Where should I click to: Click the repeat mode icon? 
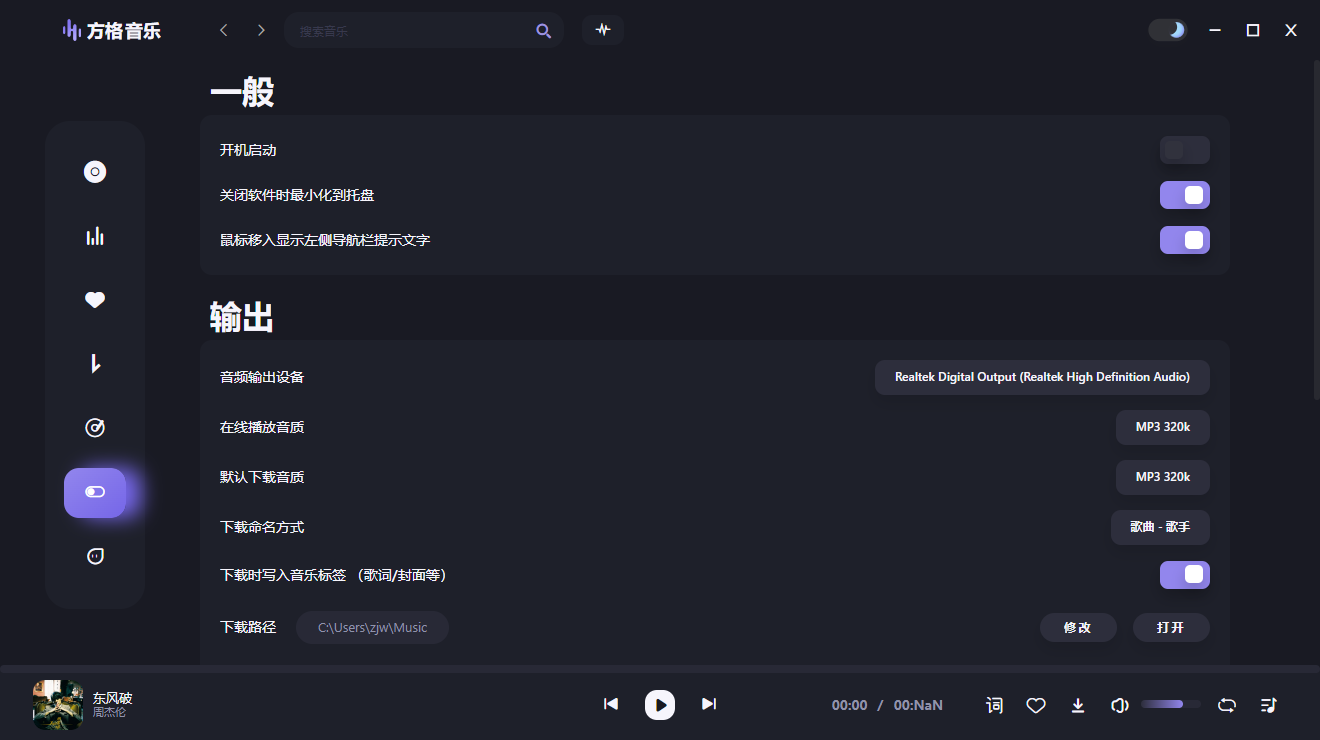(1226, 705)
